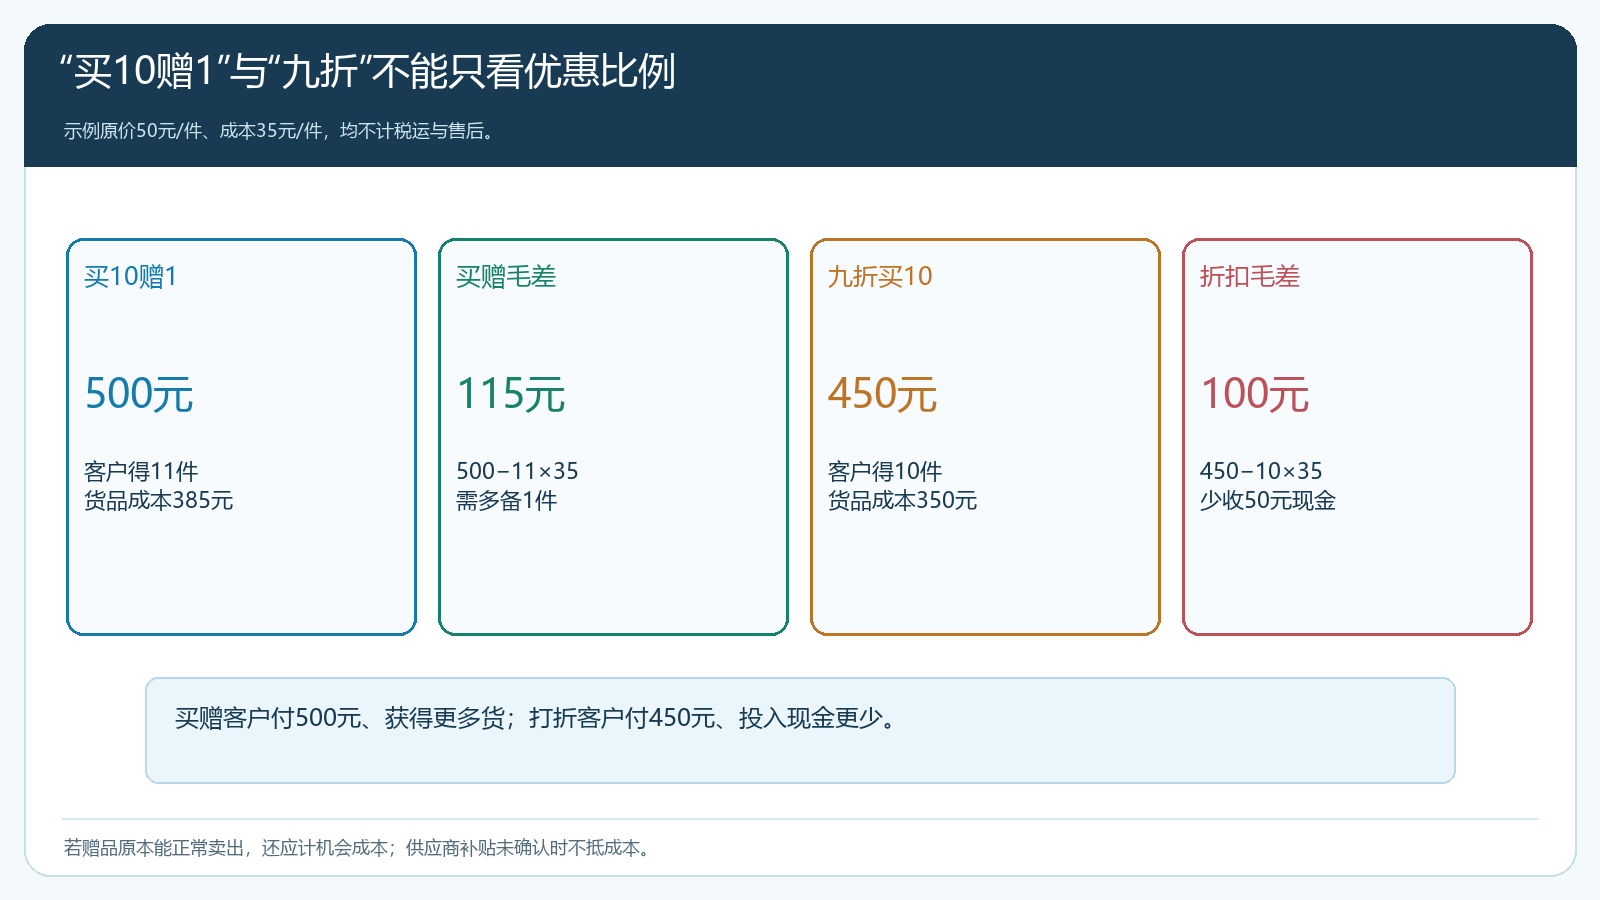Click the formula 500−11×35
This screenshot has height=900, width=1600.
pyautogui.click(x=517, y=471)
